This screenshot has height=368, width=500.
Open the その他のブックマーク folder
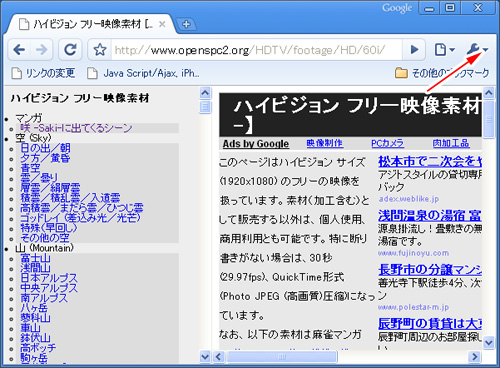tap(442, 73)
